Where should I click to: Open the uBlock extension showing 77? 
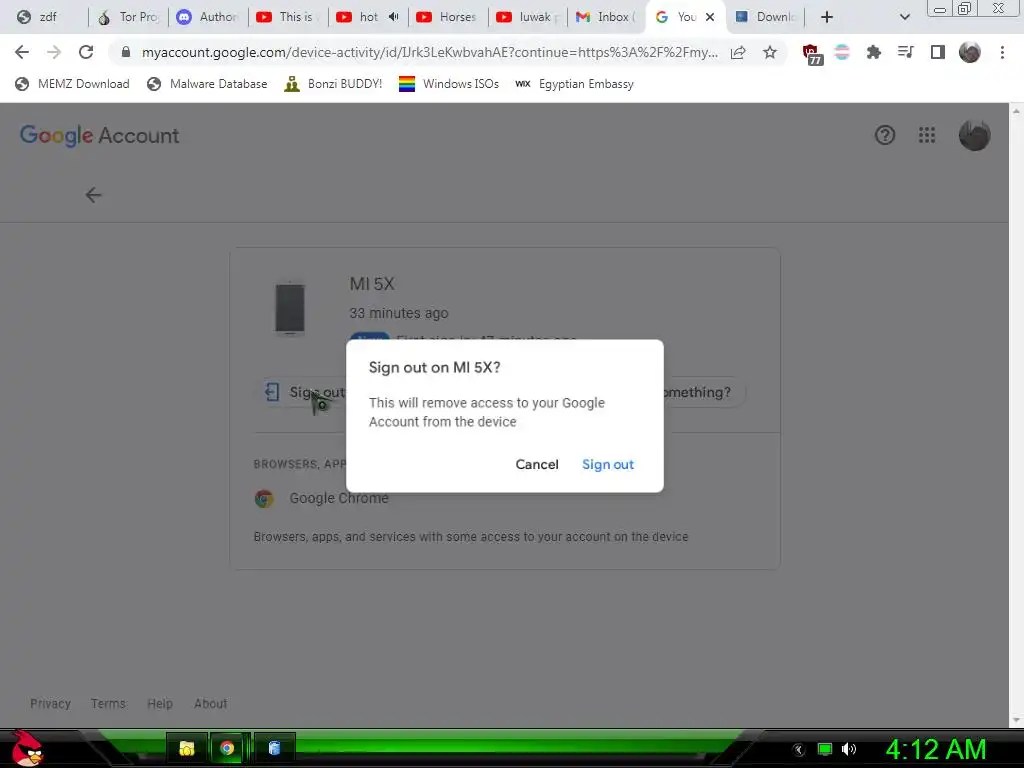[812, 54]
